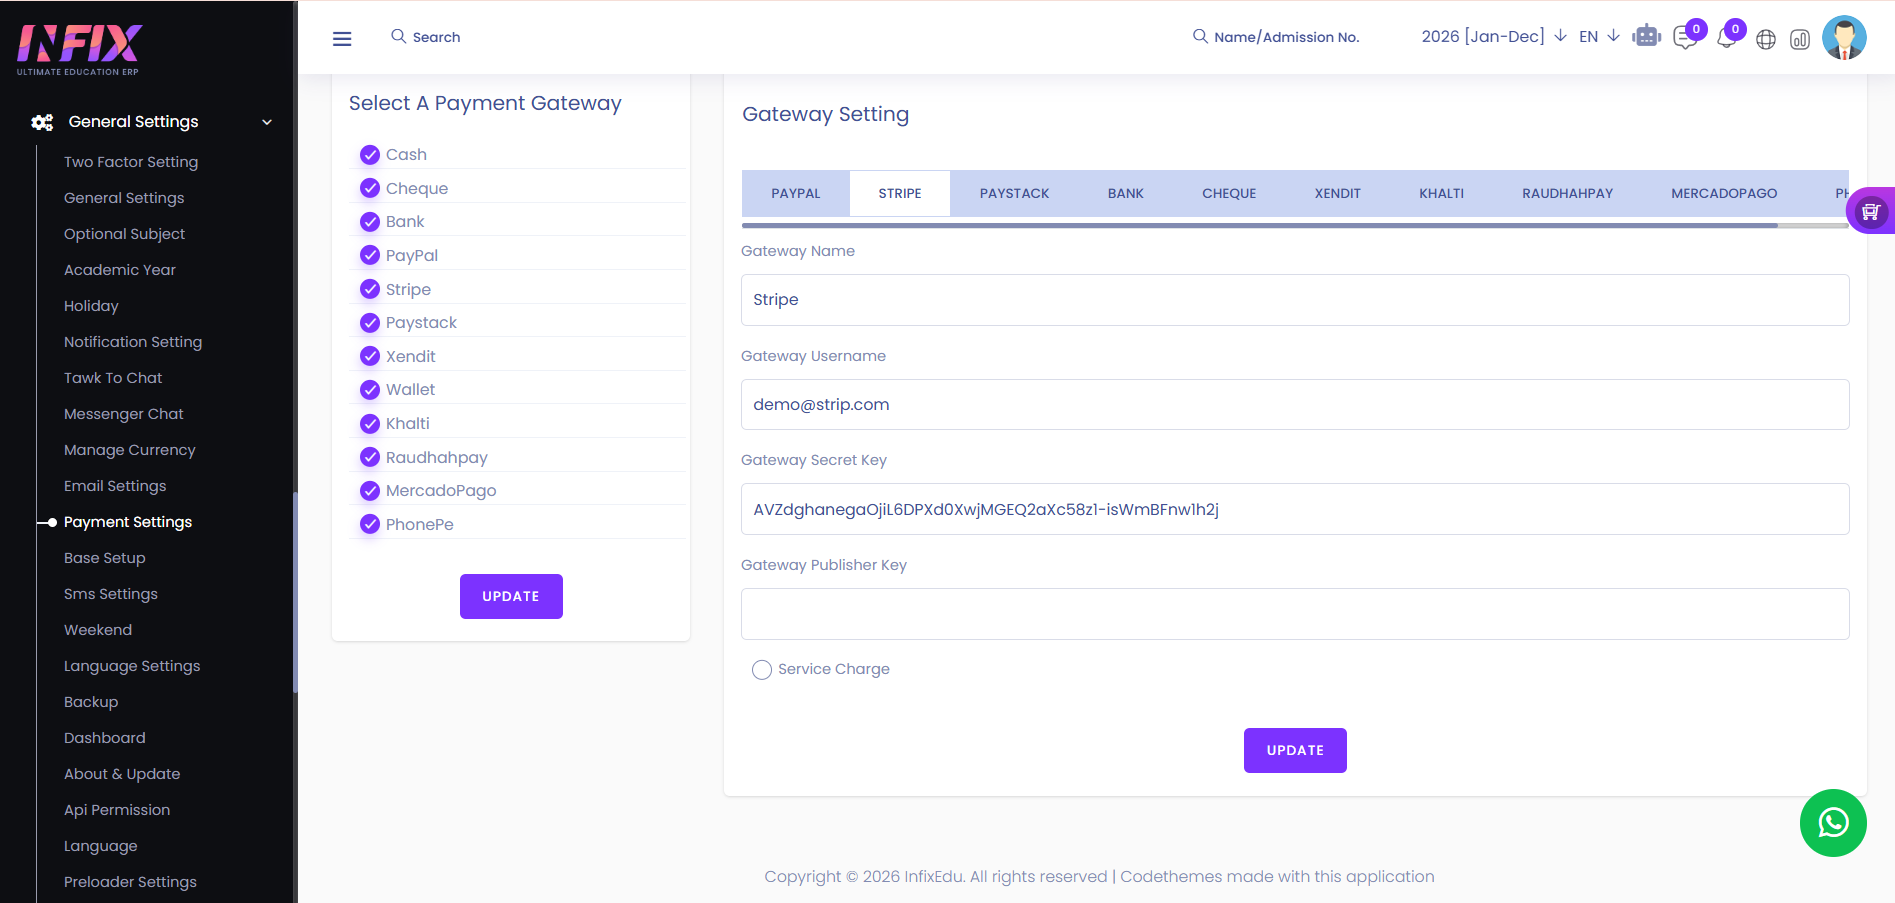Toggle the Xendit gateway checkbox
The width and height of the screenshot is (1895, 903).
(370, 356)
